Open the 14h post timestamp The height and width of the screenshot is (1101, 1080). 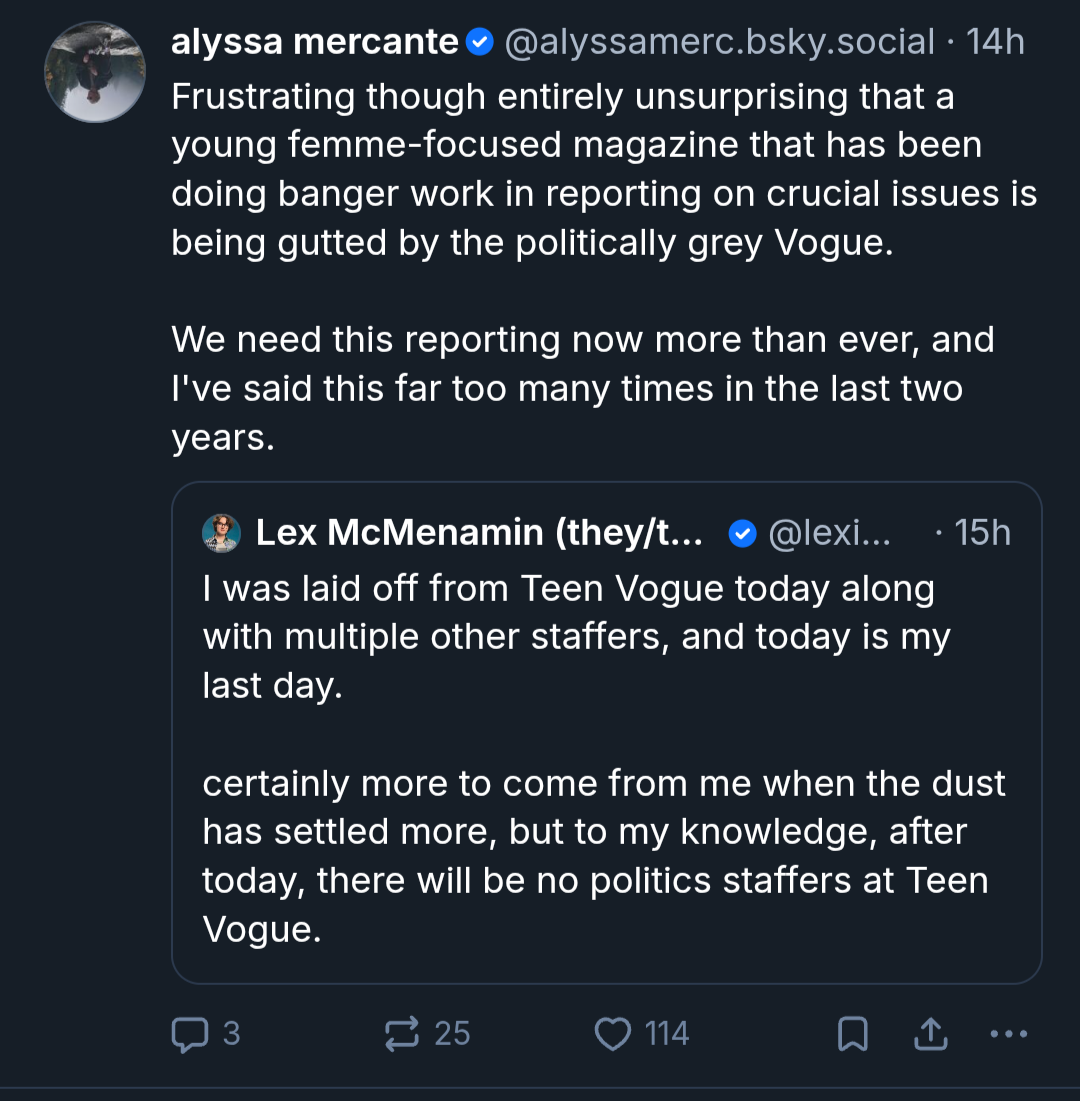[995, 42]
